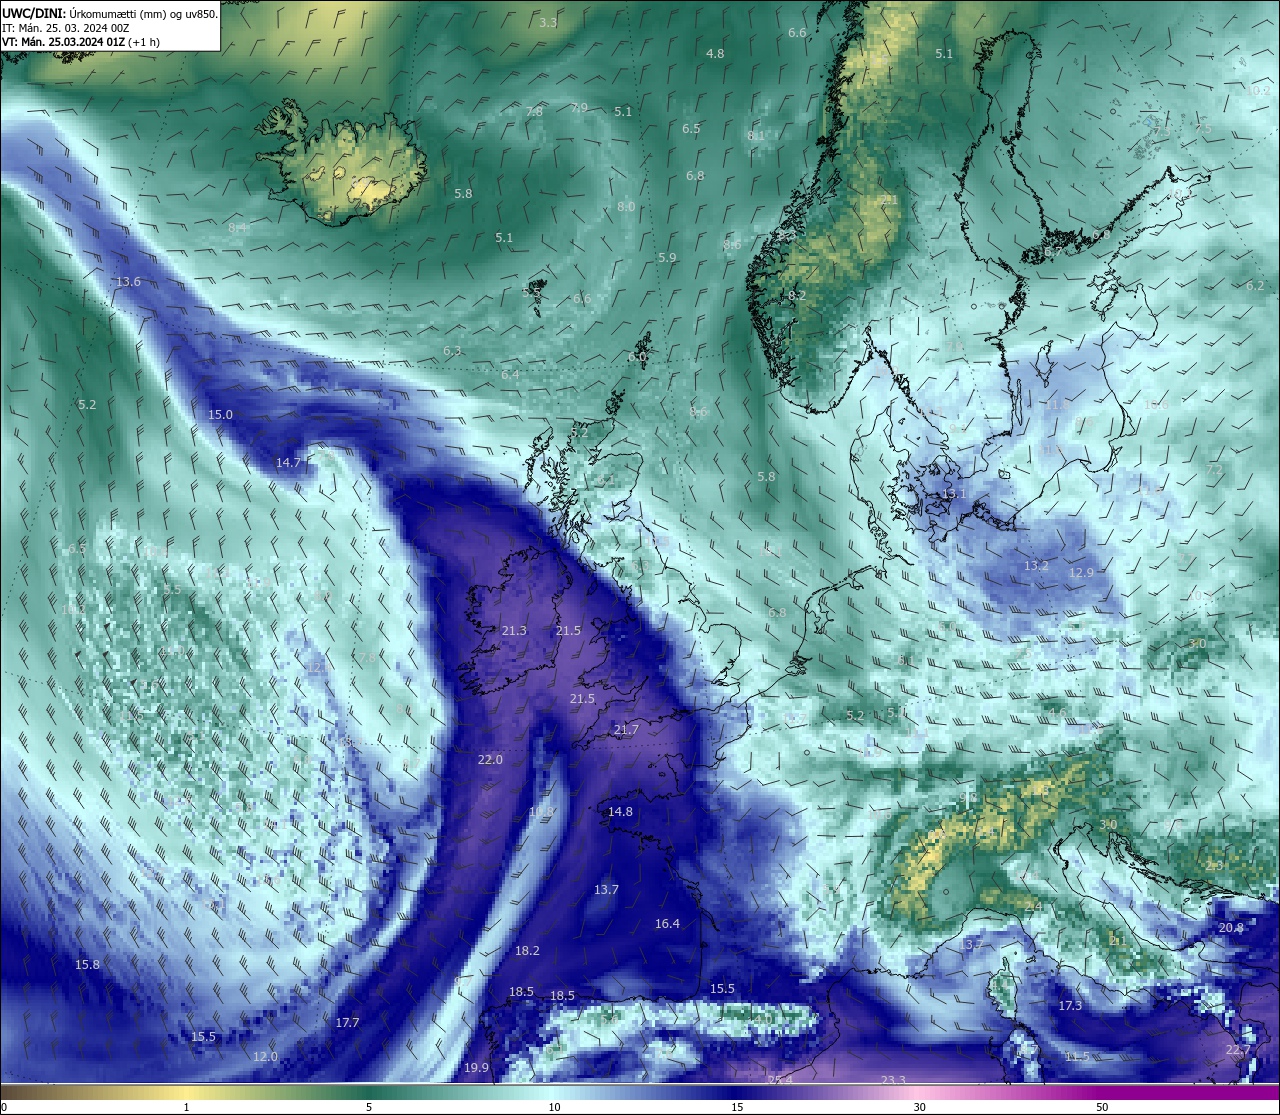Click the 15.0 value label on the map
The width and height of the screenshot is (1280, 1115).
click(x=220, y=415)
